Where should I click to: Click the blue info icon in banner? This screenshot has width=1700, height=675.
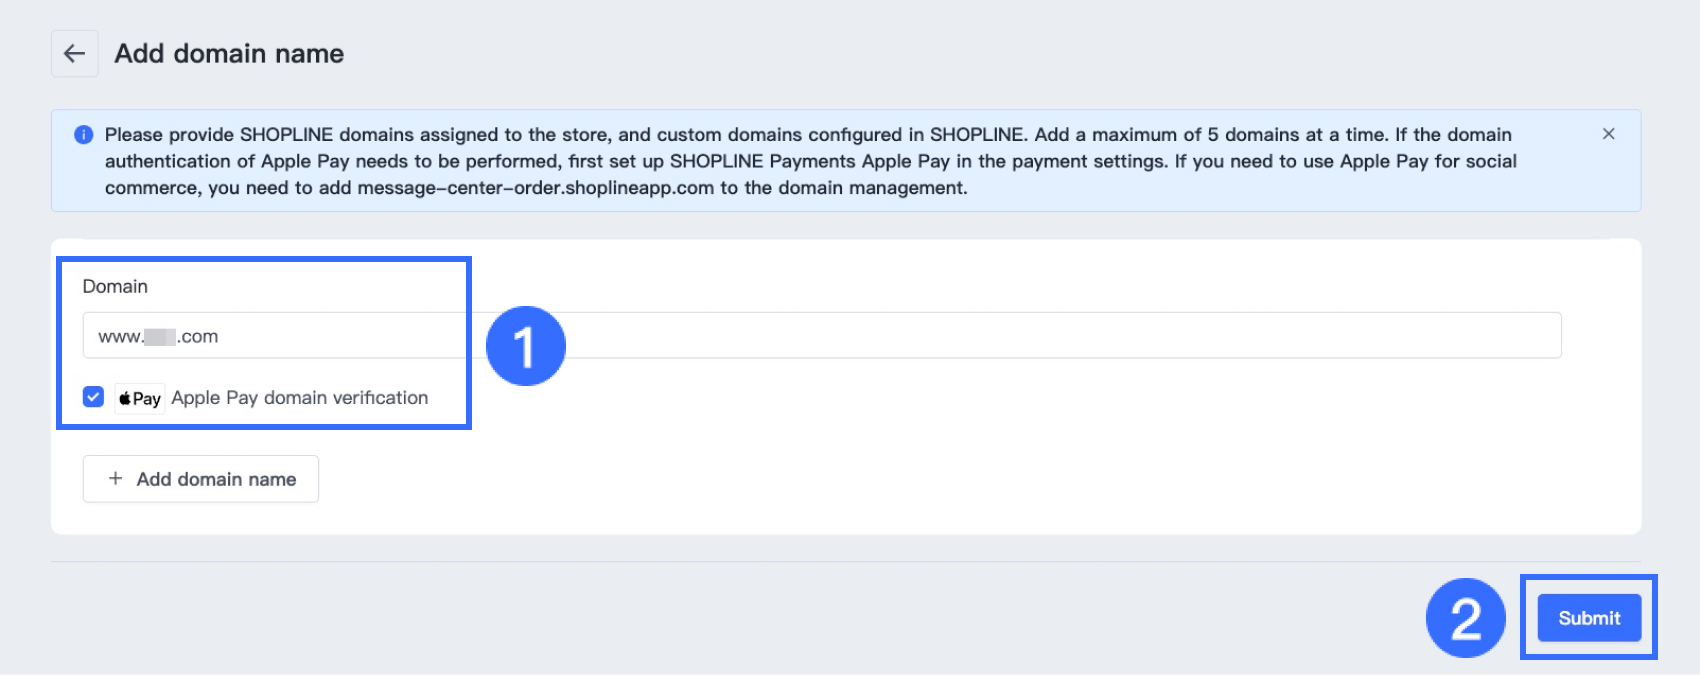[x=84, y=135]
